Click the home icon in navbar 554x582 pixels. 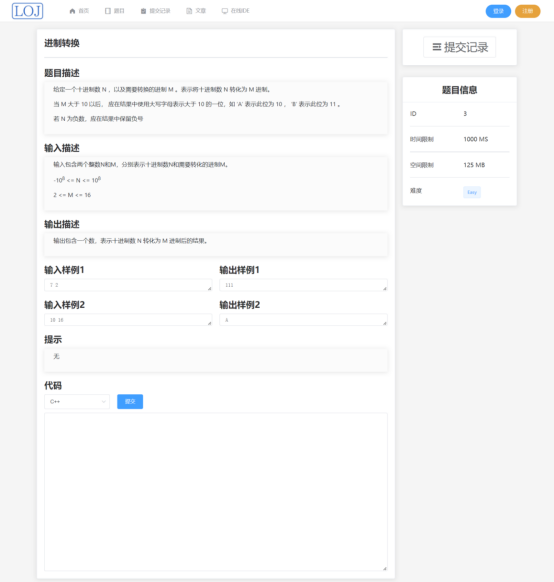point(72,11)
